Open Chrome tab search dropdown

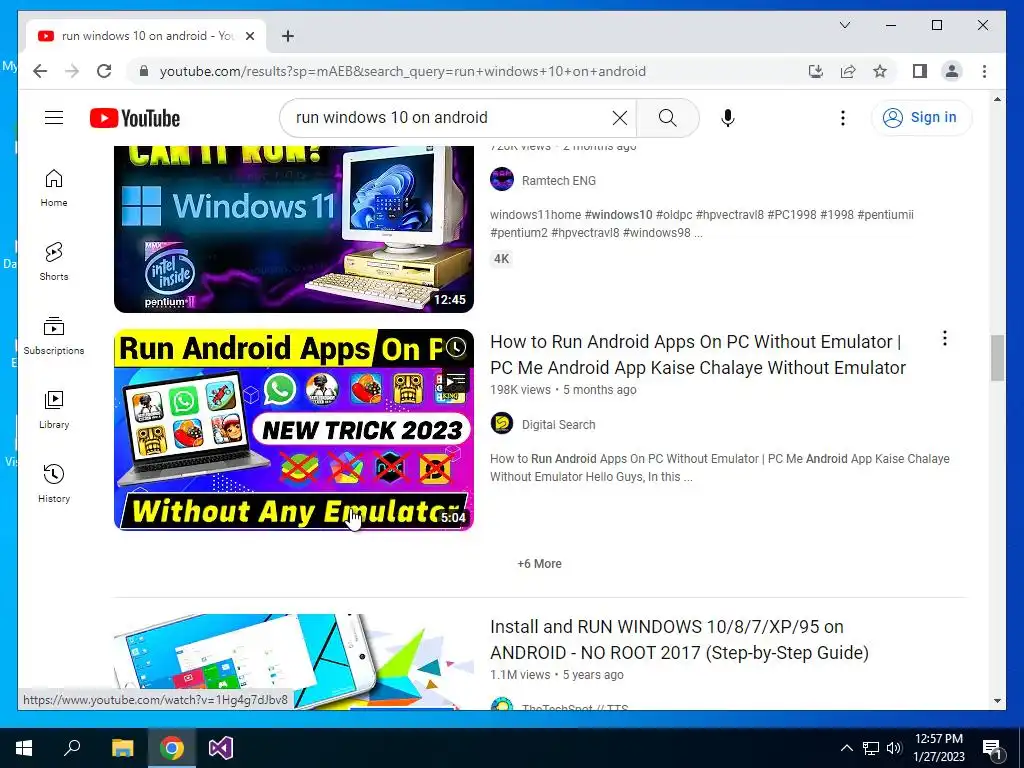(x=844, y=25)
